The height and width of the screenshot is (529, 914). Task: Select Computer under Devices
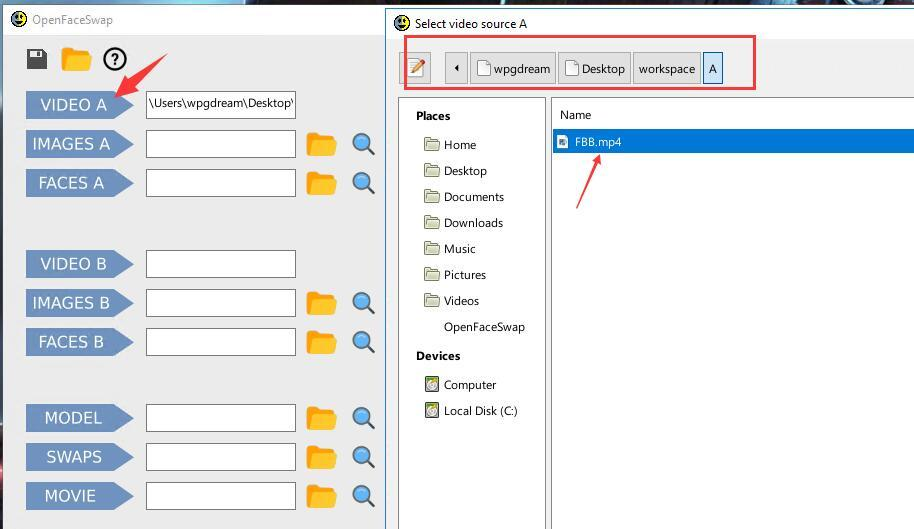[460, 385]
